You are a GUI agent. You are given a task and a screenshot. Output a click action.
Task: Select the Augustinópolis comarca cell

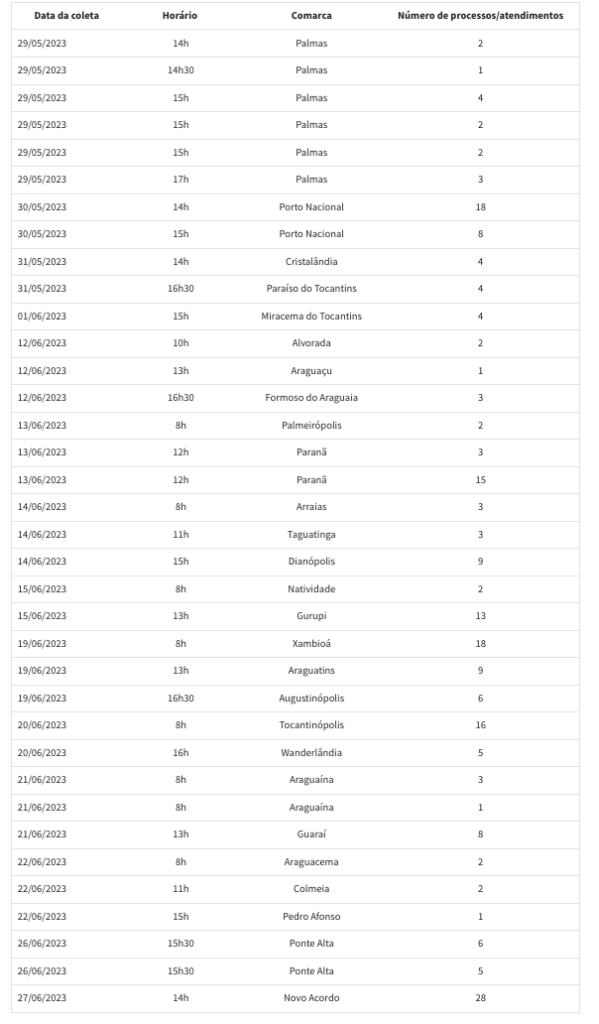tap(312, 698)
